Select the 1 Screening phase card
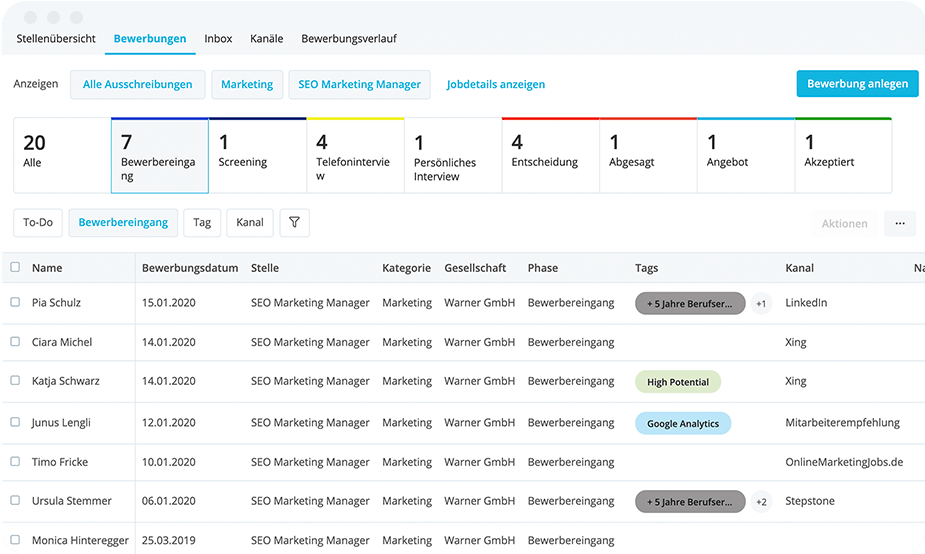 258,155
